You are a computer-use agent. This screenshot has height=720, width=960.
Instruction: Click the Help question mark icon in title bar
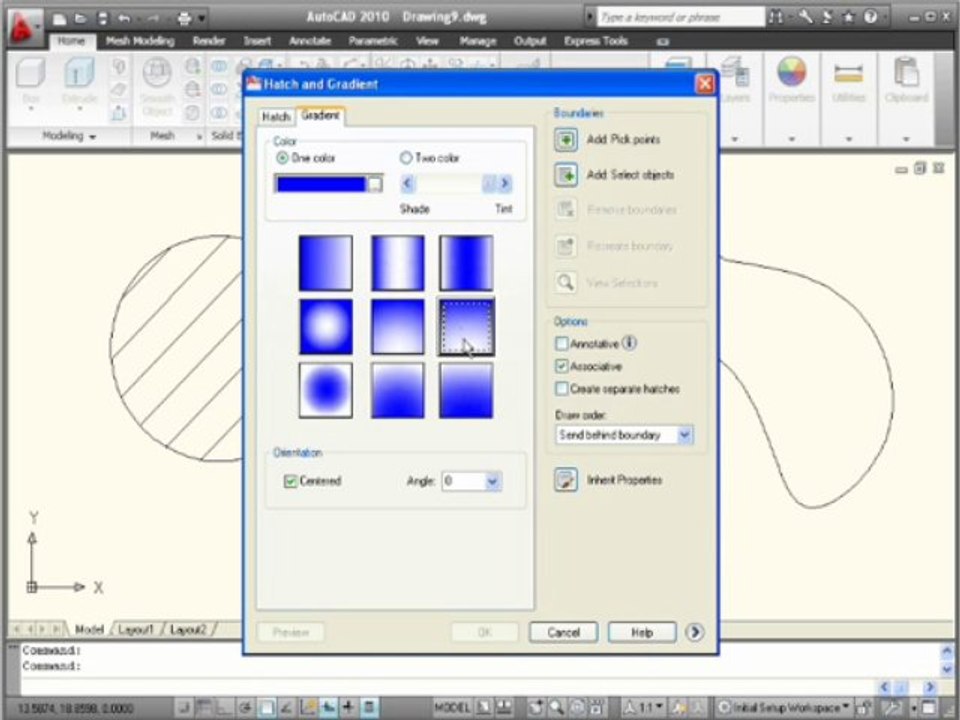coord(870,17)
